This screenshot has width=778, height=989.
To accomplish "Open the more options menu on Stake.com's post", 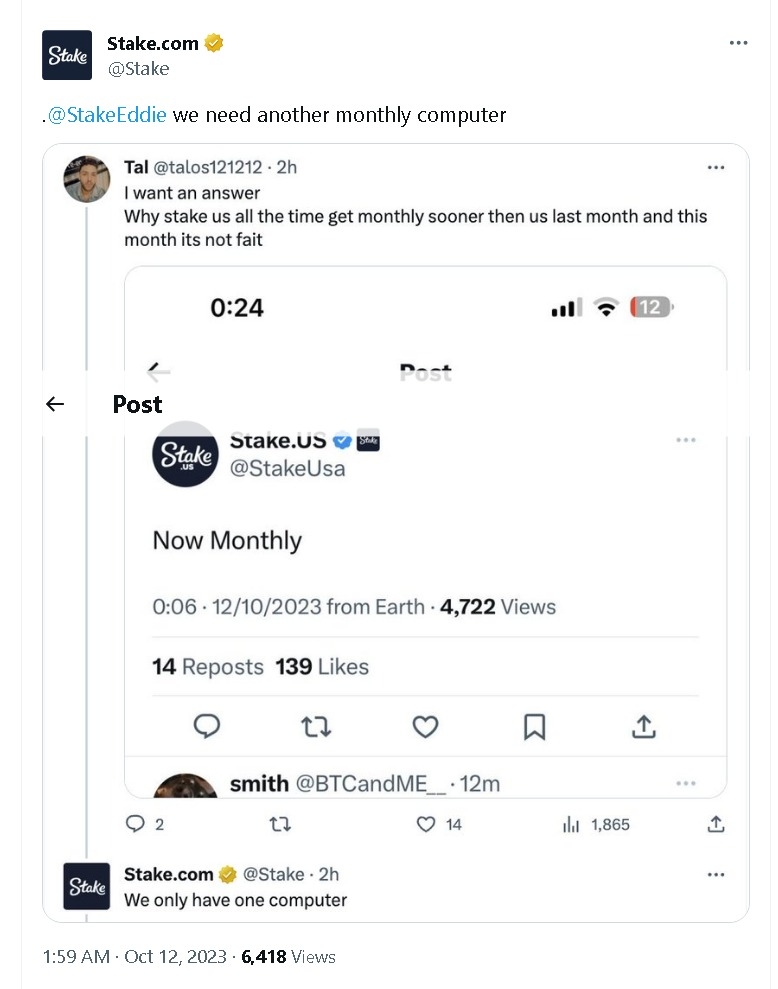I will (739, 42).
